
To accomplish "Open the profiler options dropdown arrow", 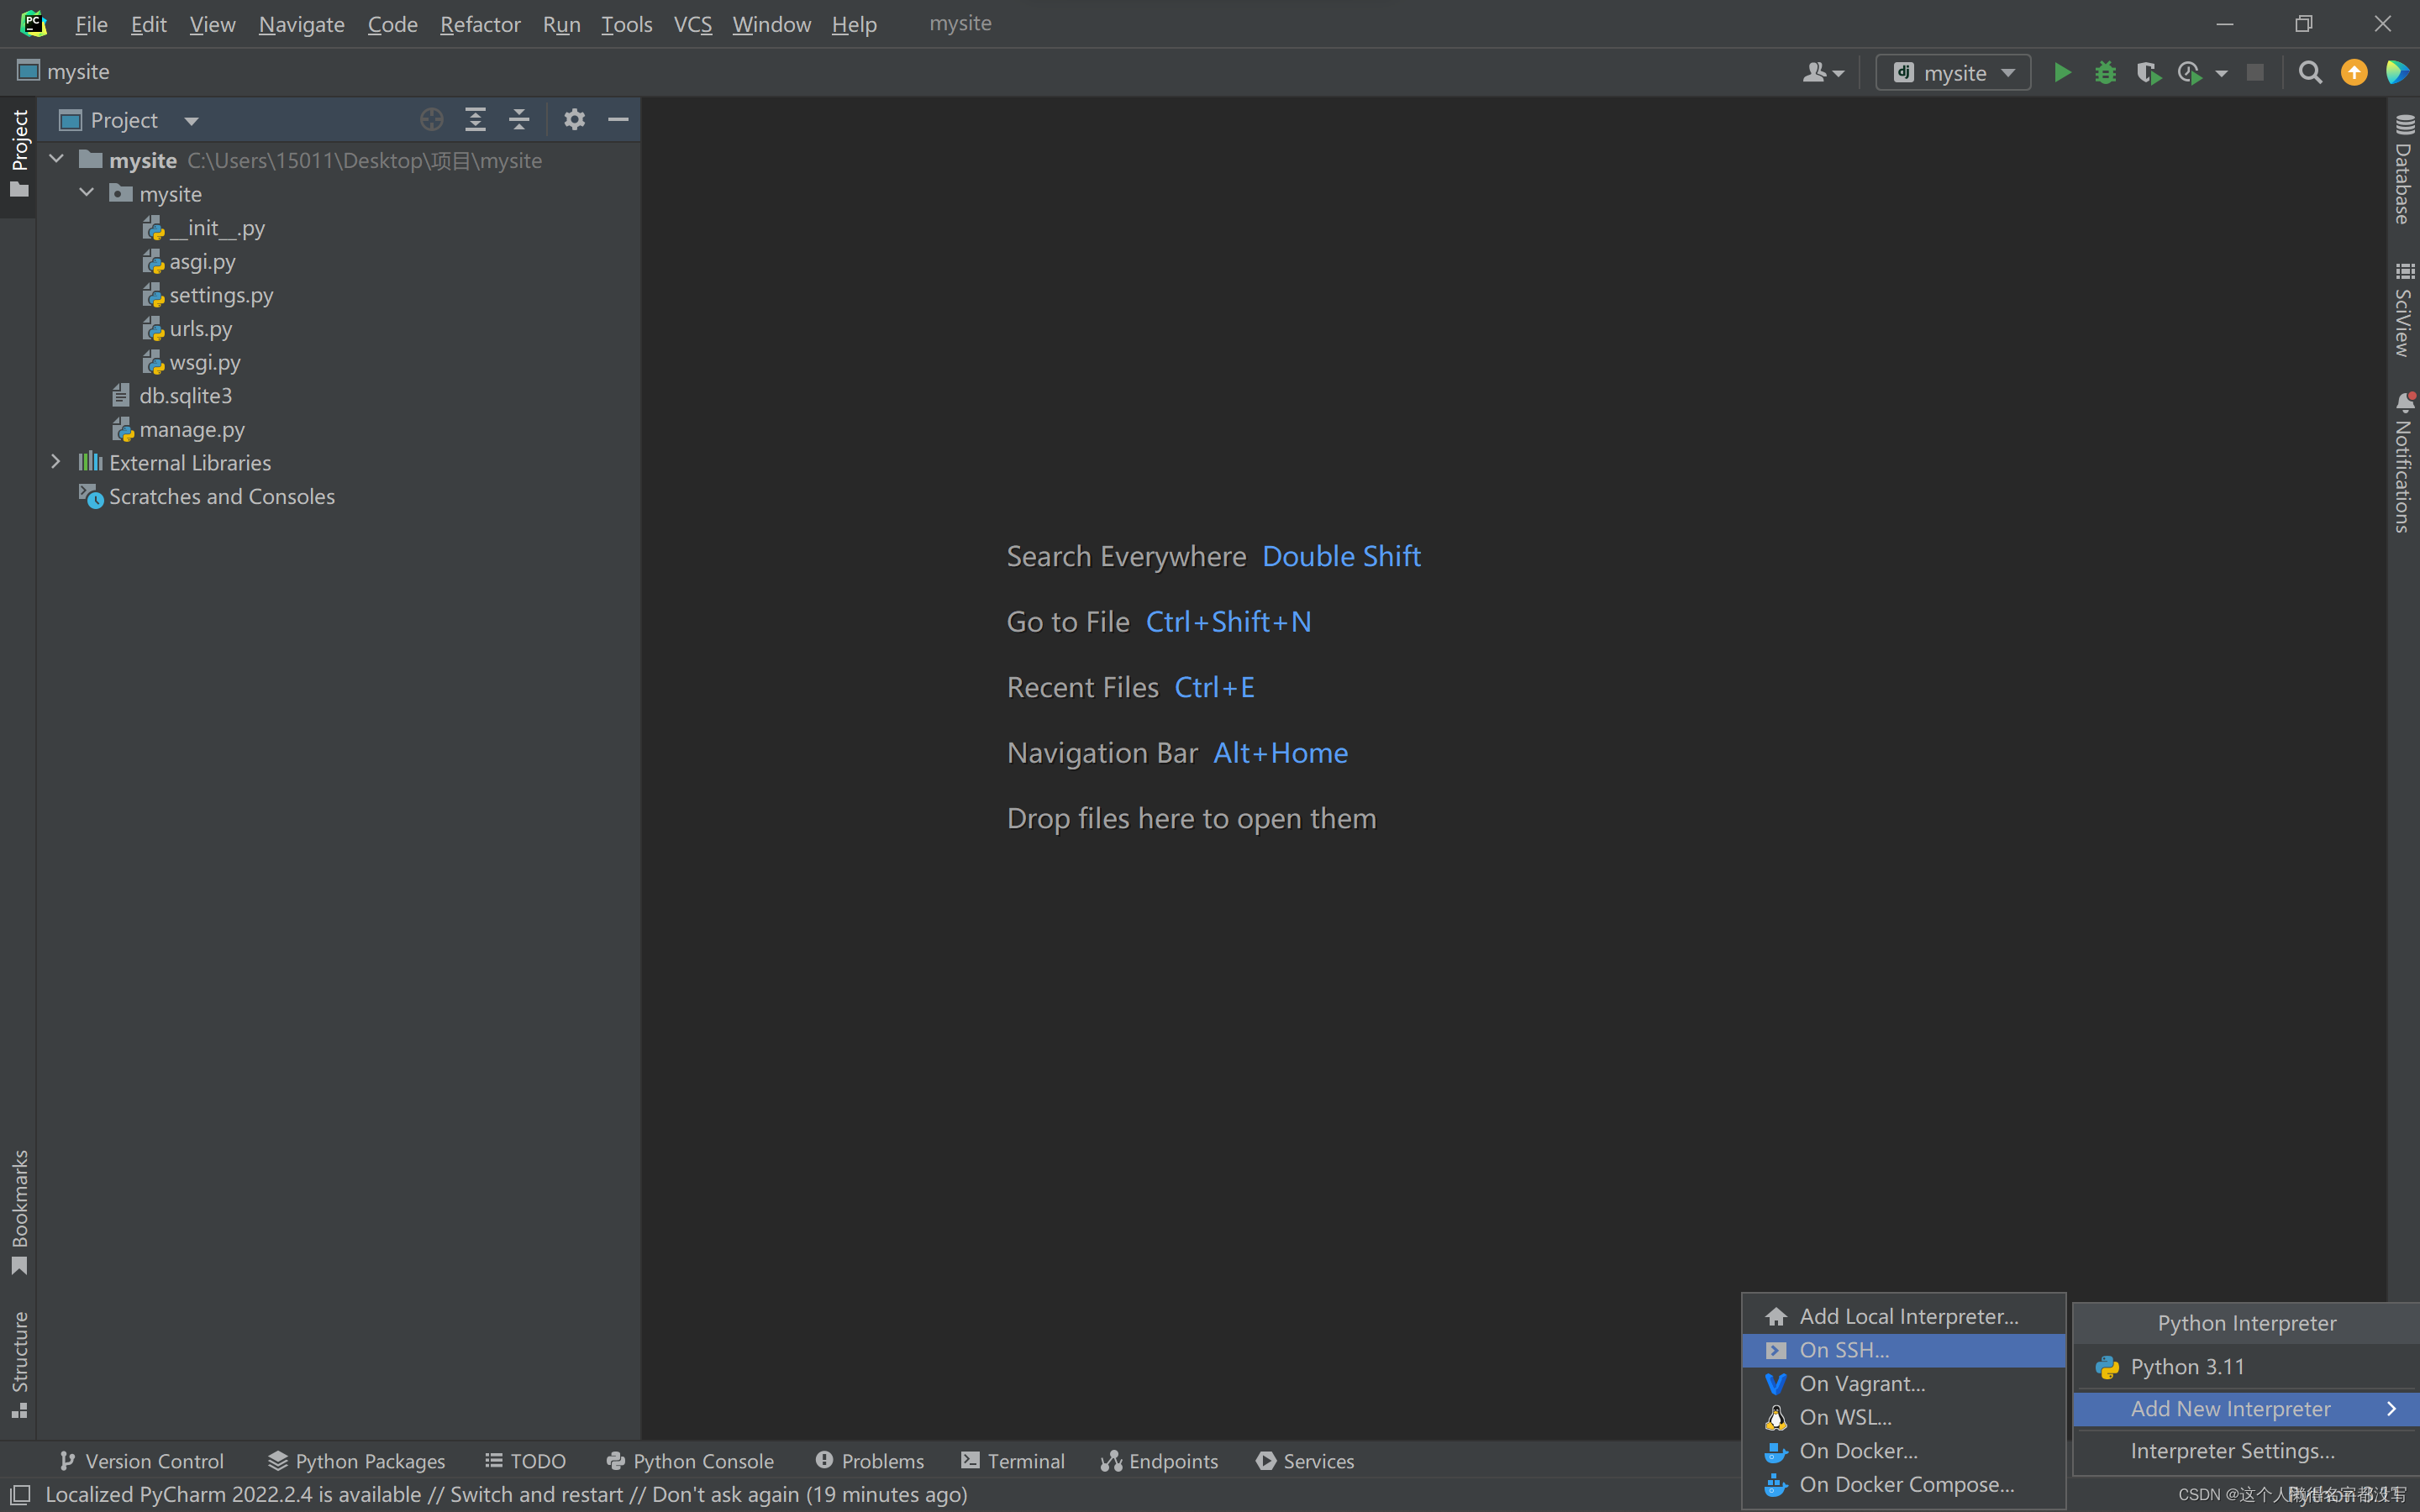I will pyautogui.click(x=2221, y=73).
